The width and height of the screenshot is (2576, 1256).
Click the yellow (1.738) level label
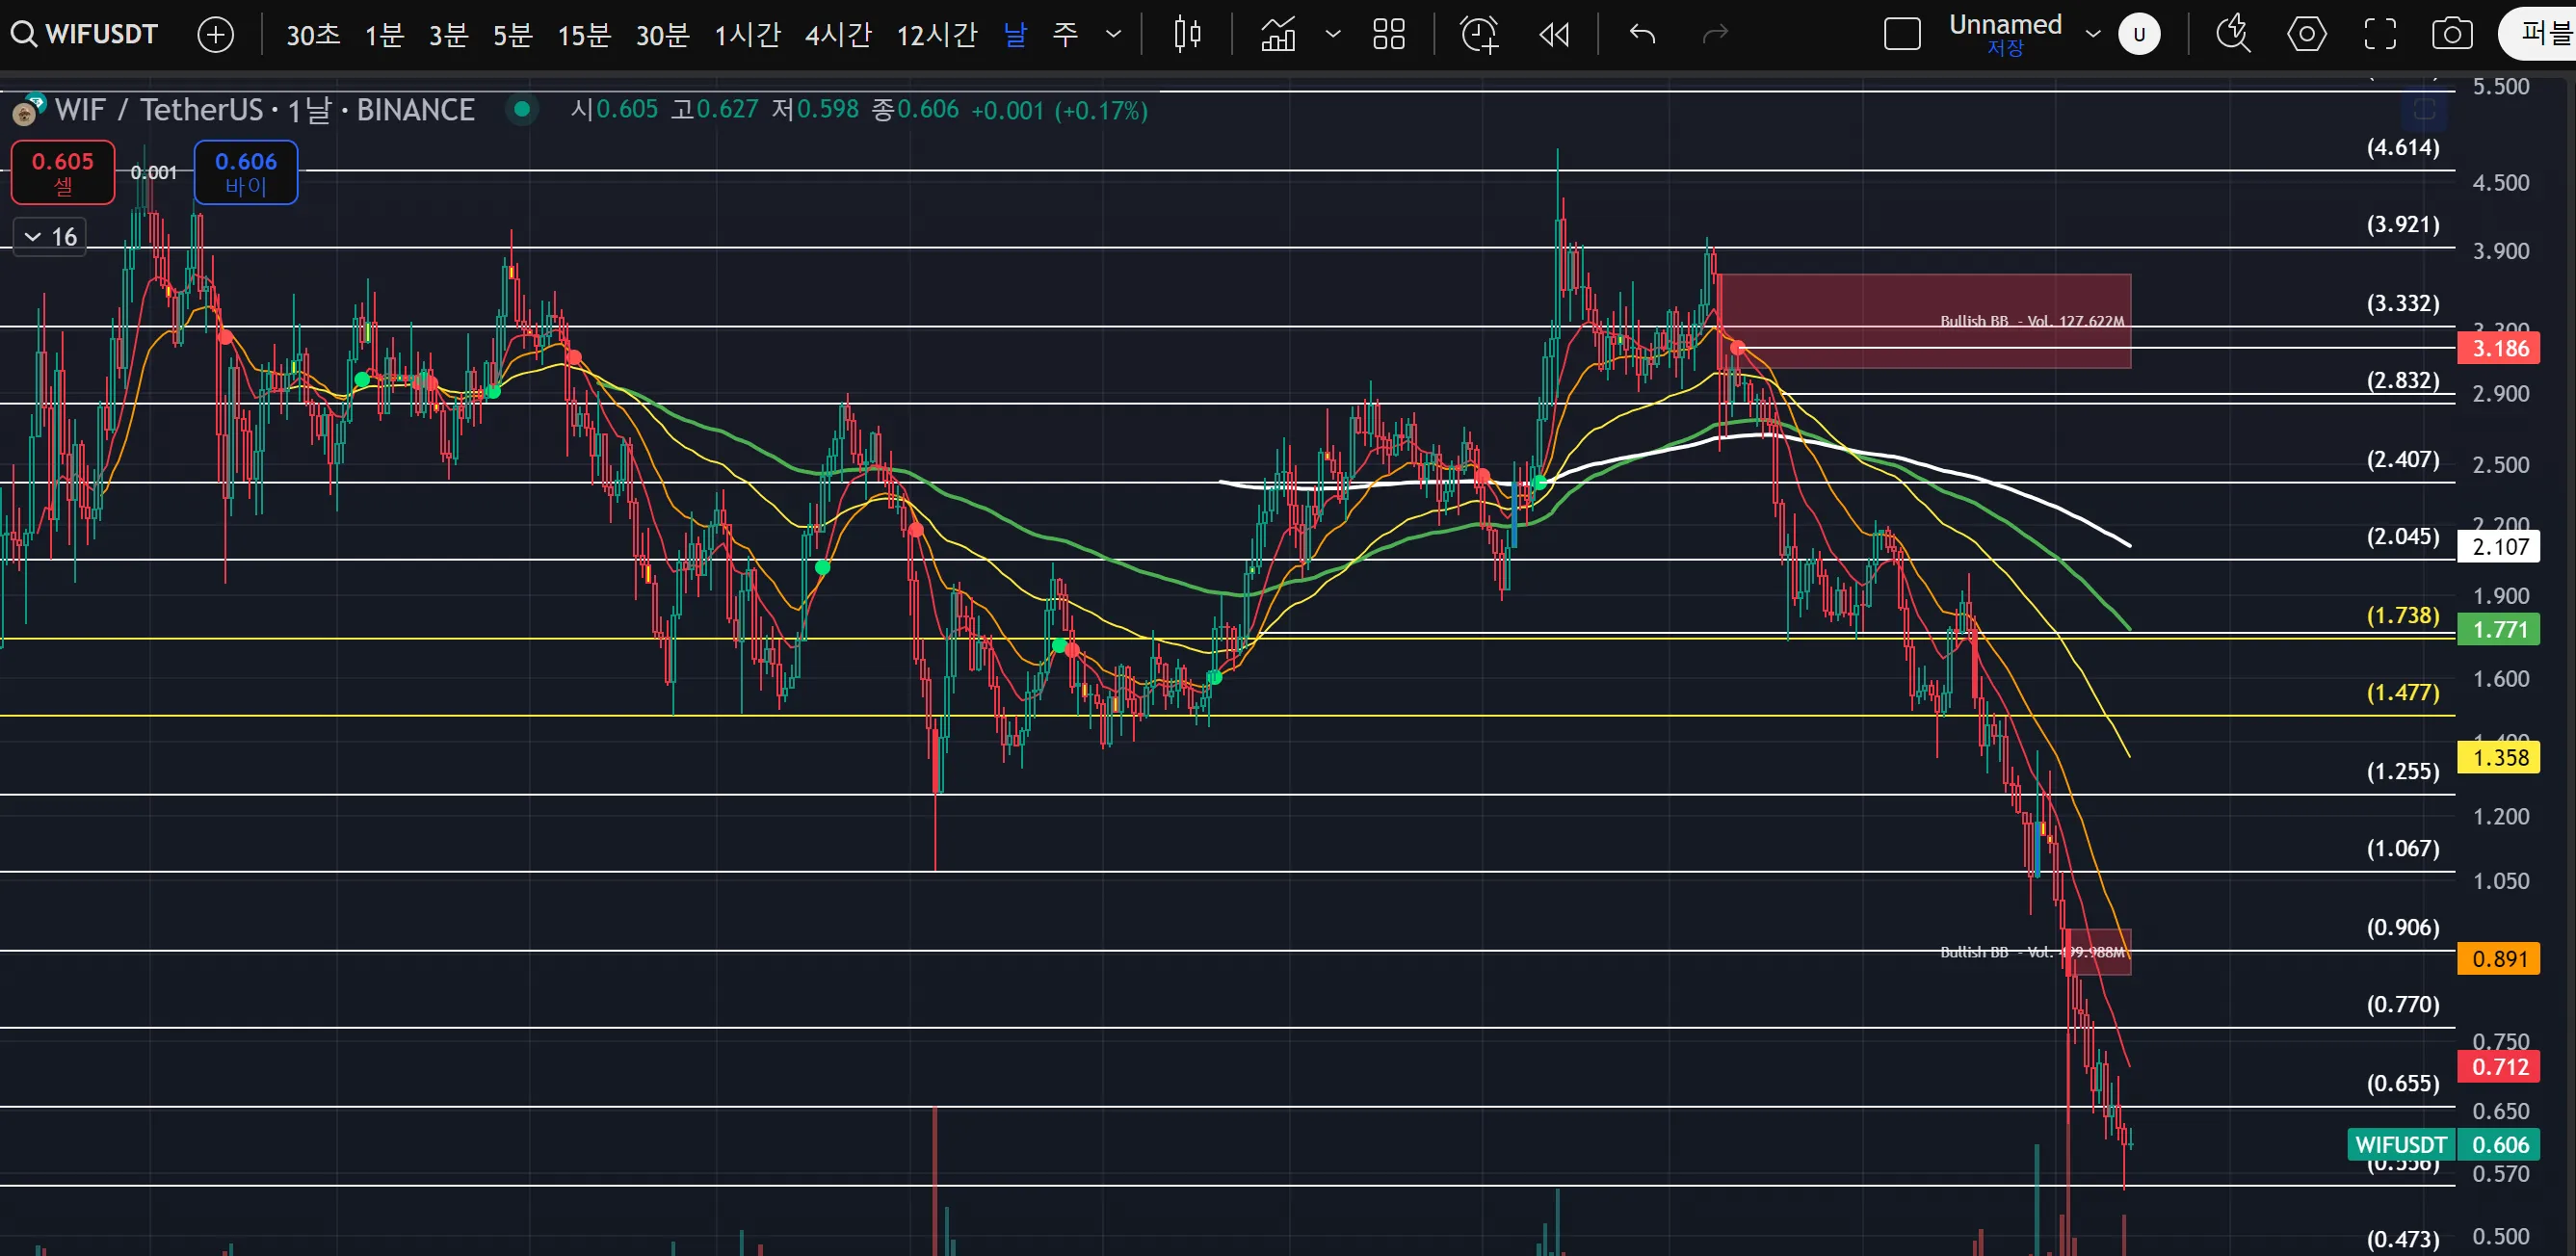[2402, 615]
